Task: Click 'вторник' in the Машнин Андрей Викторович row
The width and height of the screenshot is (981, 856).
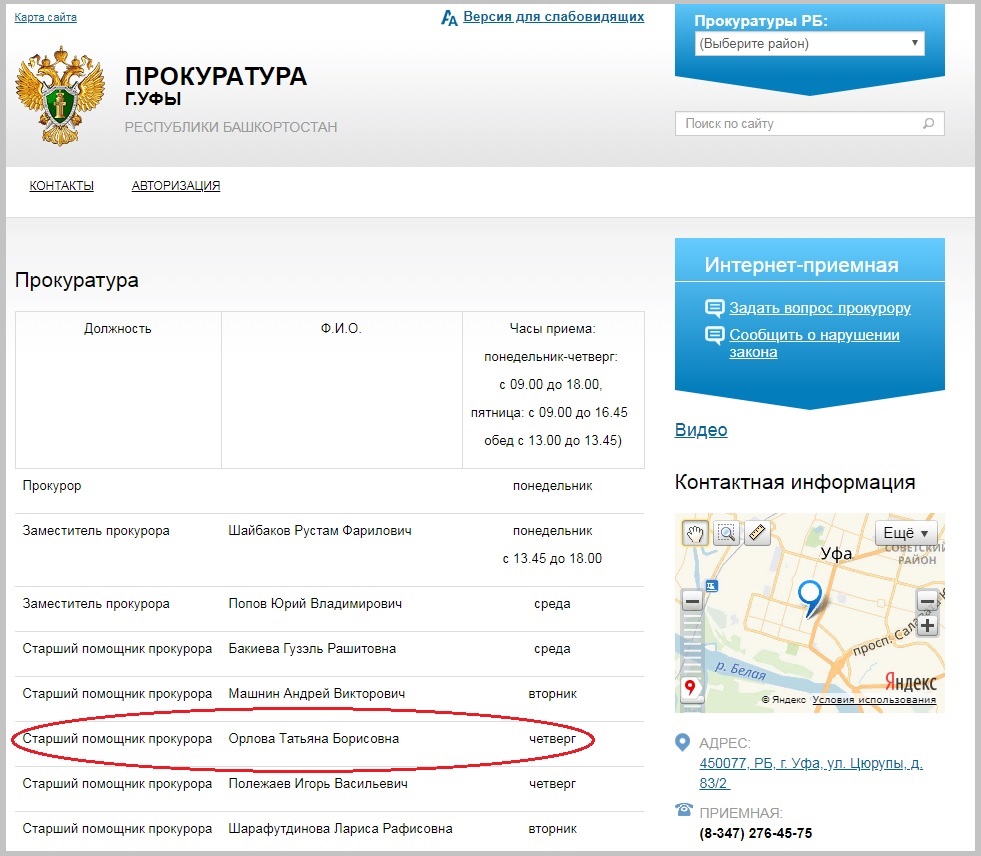Action: tap(552, 694)
